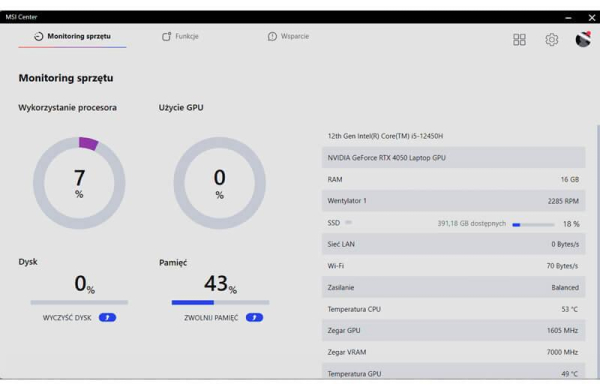
Task: Click the blue Wyczyść dysk button
Action: [x=107, y=318]
